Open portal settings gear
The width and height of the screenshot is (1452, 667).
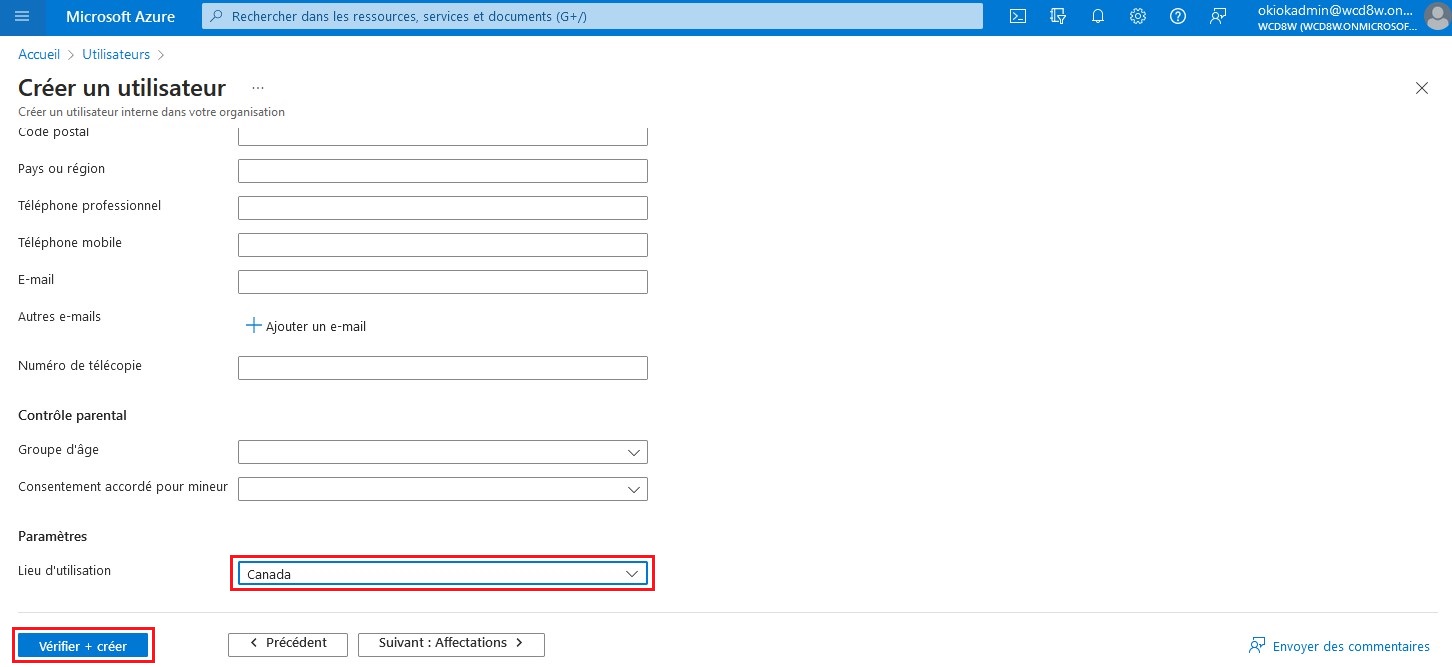coord(1138,17)
